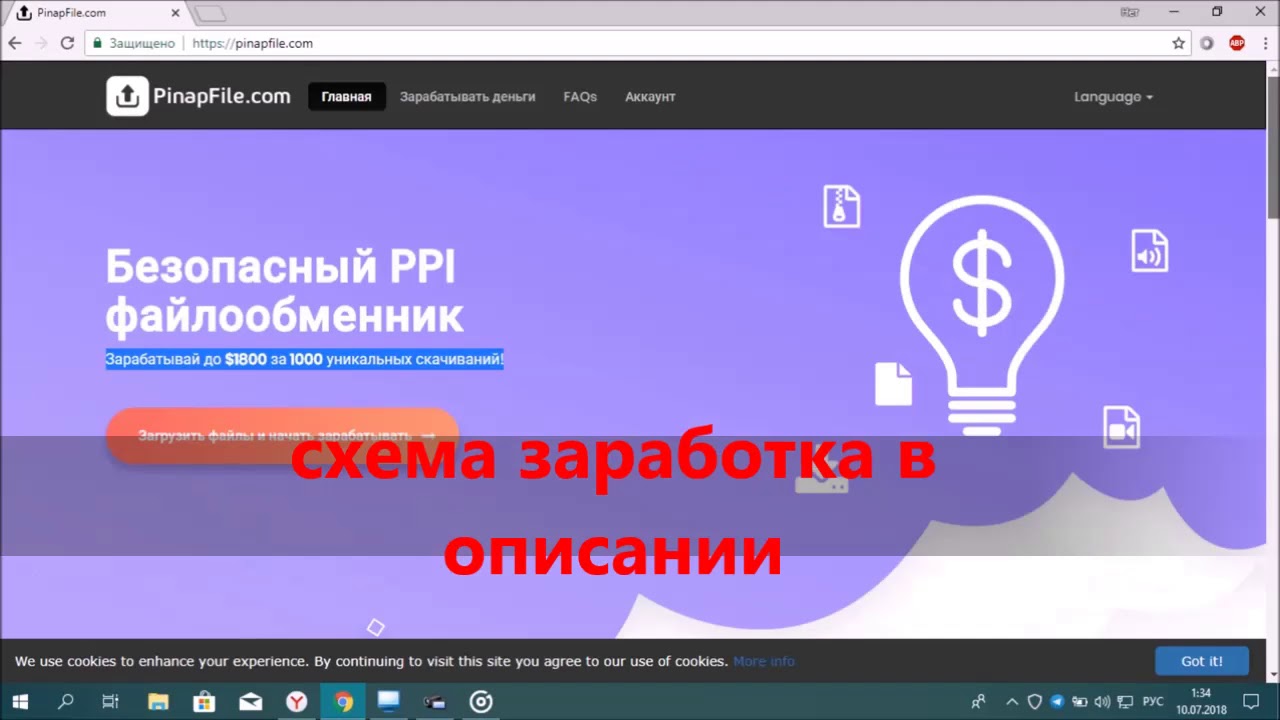Click the page vertical scrollbar thumb
This screenshot has width=1280, height=720.
click(1273, 140)
